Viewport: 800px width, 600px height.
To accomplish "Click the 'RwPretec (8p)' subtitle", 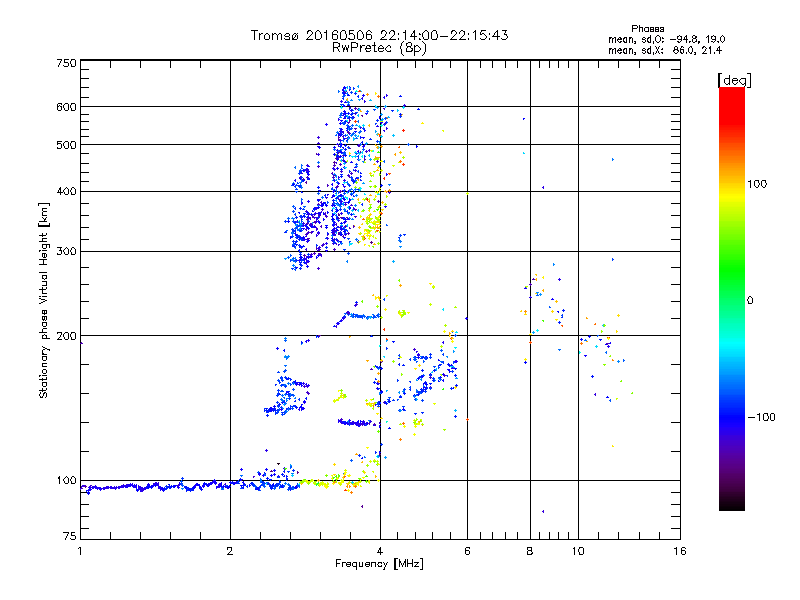I will pyautogui.click(x=379, y=48).
